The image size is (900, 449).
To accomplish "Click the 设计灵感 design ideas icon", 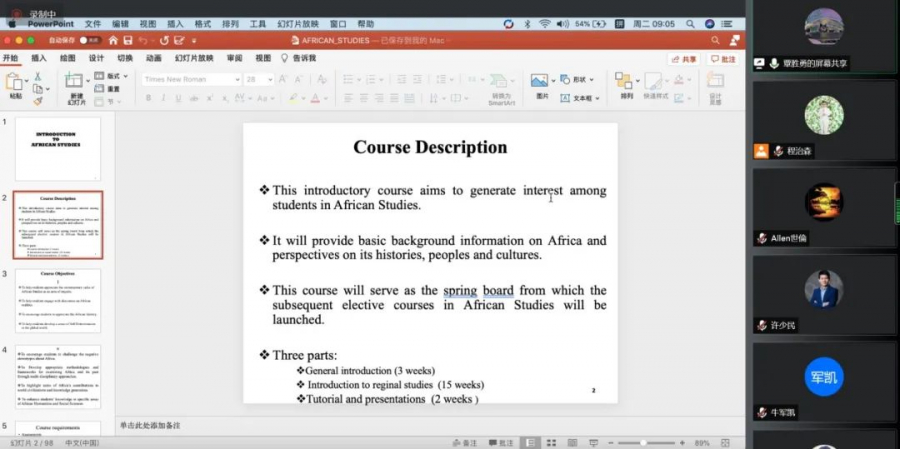I will pyautogui.click(x=715, y=82).
